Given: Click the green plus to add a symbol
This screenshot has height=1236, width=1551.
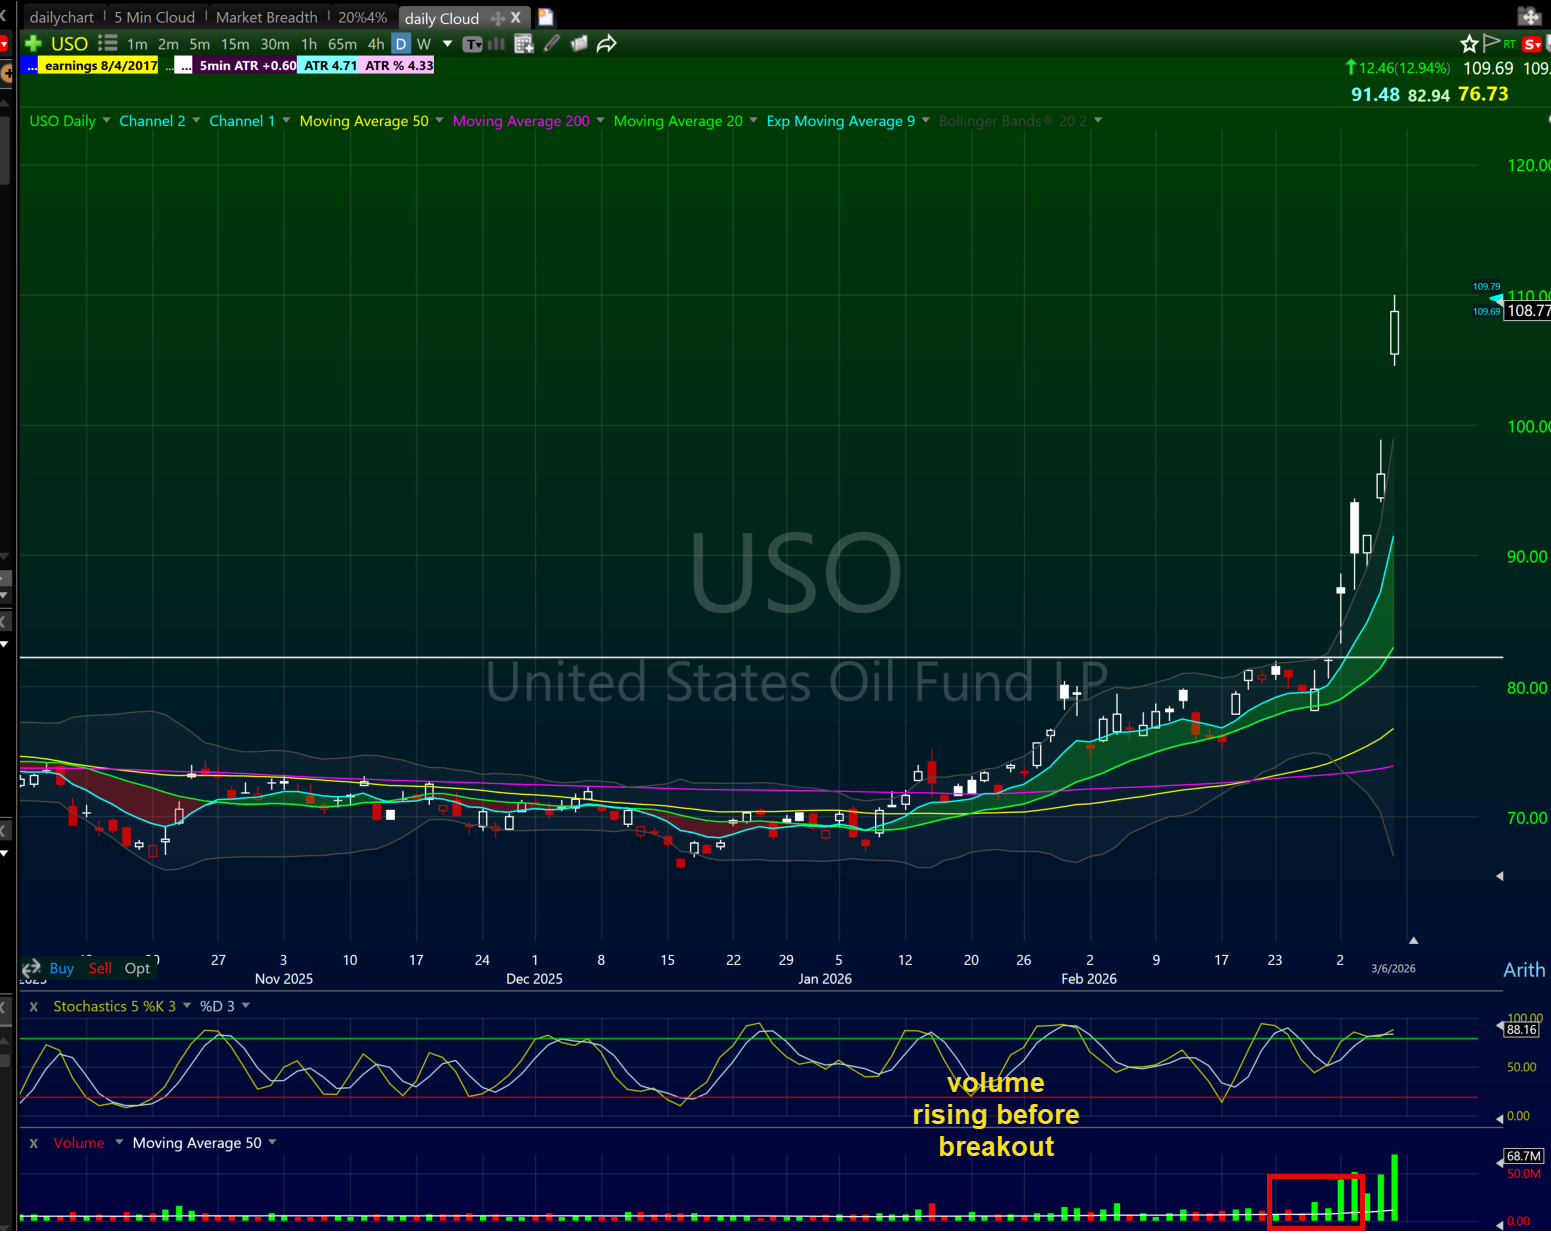Looking at the screenshot, I should pyautogui.click(x=33, y=43).
